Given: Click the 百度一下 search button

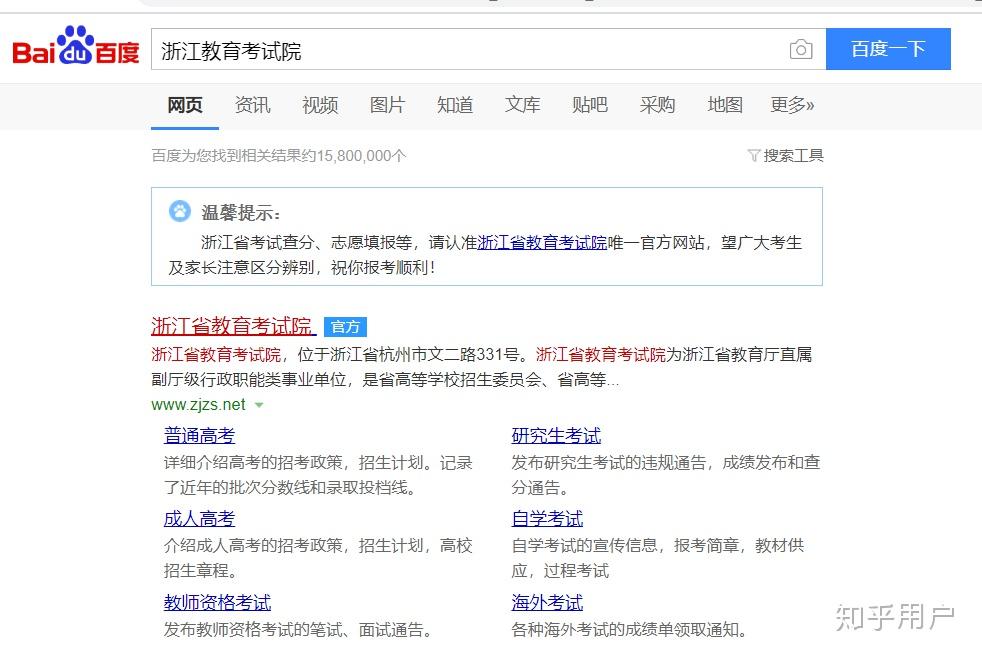Looking at the screenshot, I should pos(888,49).
